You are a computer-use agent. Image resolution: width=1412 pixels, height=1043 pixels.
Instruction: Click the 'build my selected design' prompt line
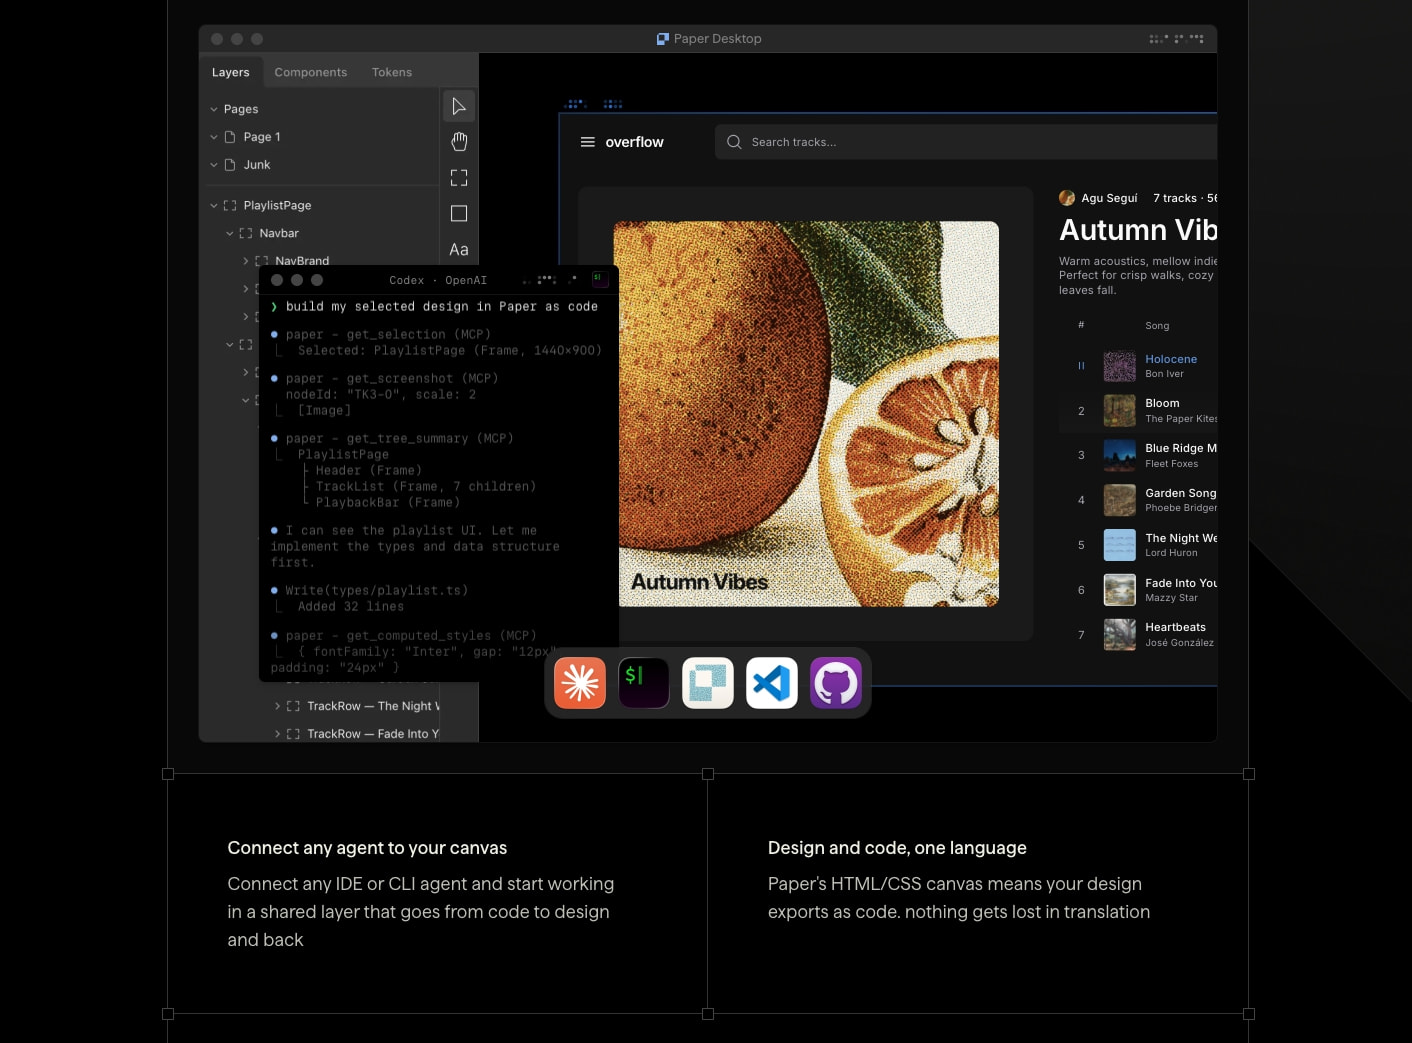(x=441, y=307)
